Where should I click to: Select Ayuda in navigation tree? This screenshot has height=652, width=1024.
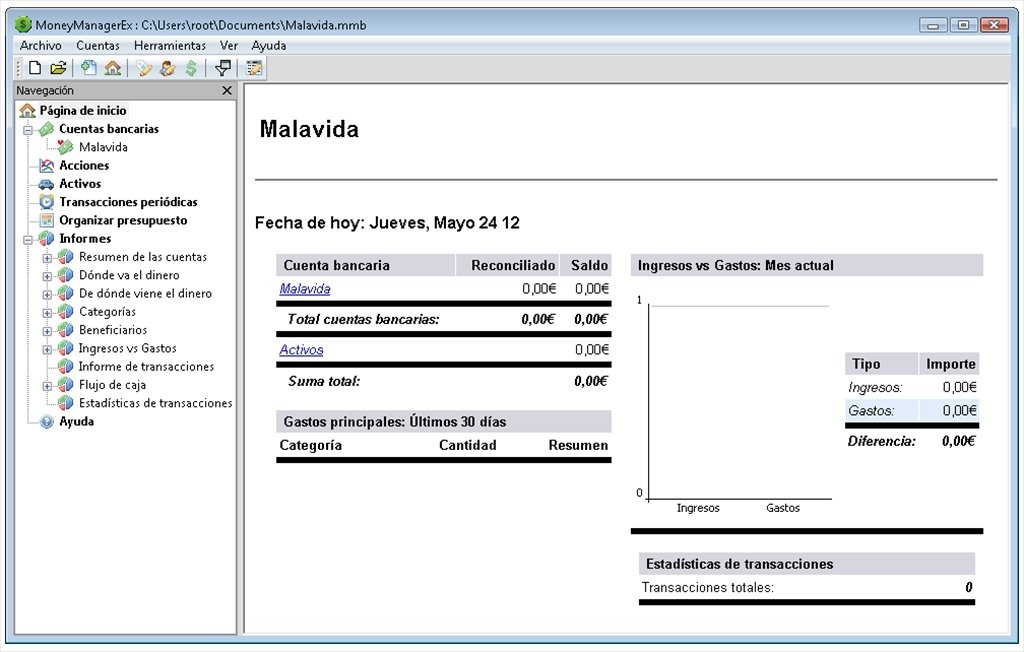[76, 421]
